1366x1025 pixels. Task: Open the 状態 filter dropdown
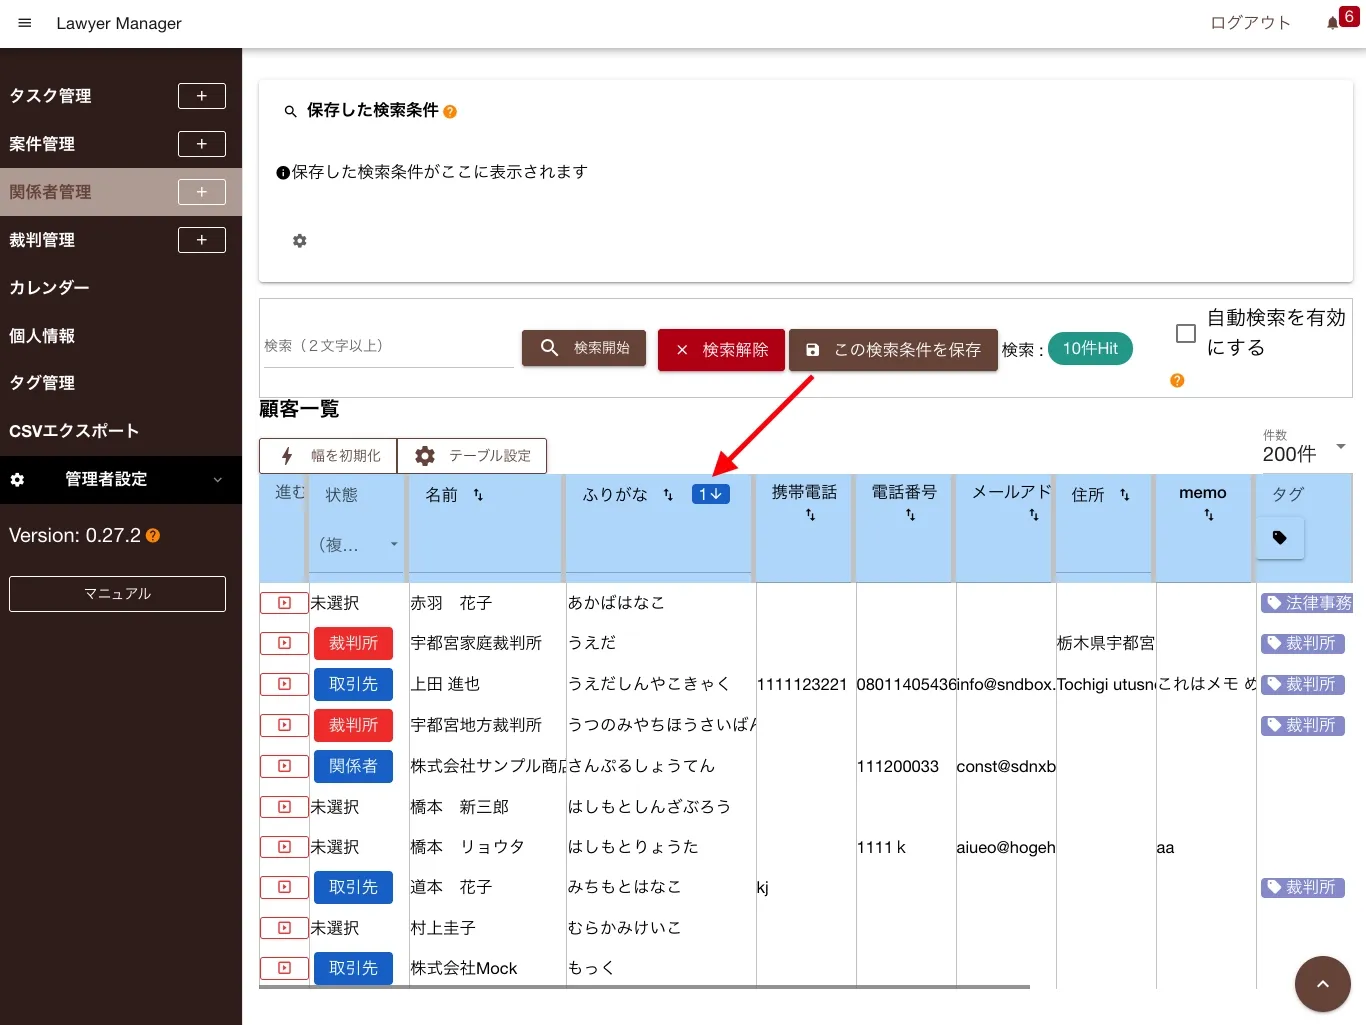pos(358,544)
